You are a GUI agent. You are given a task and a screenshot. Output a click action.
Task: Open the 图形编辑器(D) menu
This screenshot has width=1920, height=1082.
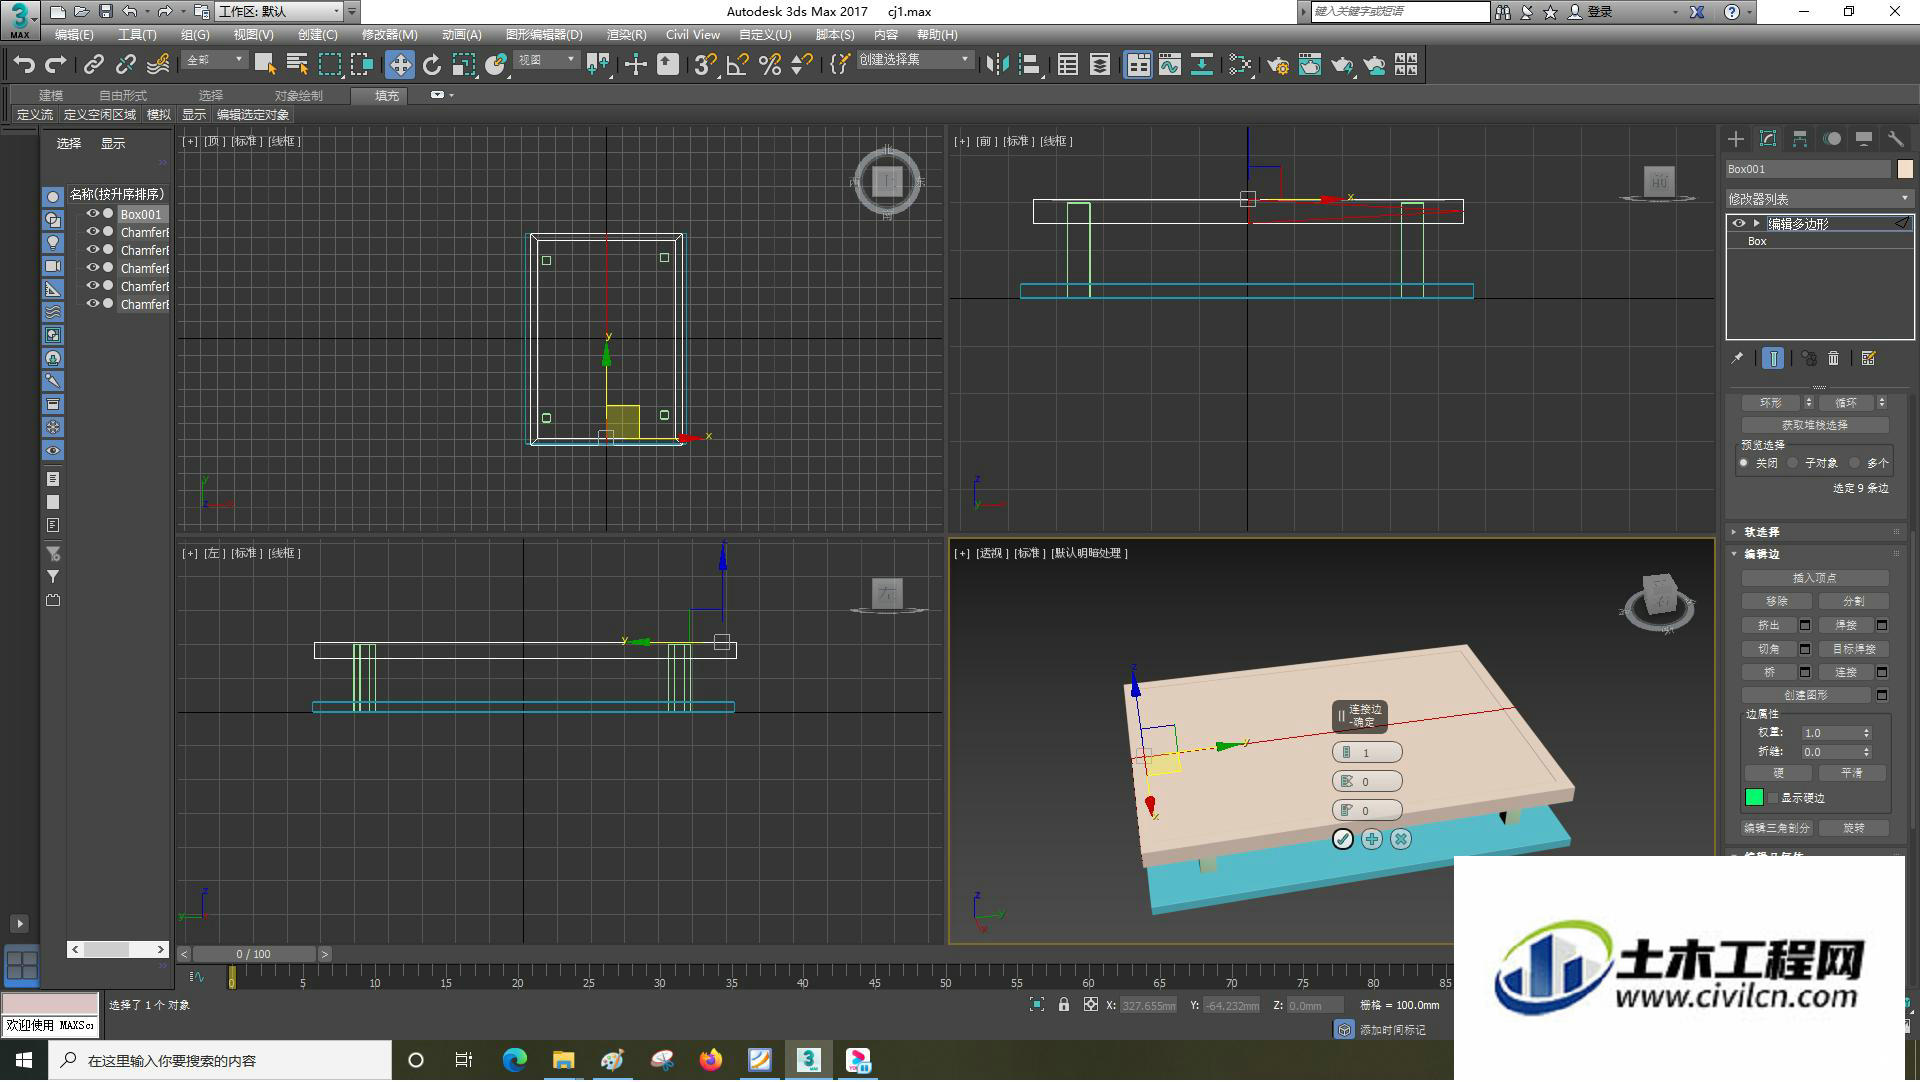[544, 34]
